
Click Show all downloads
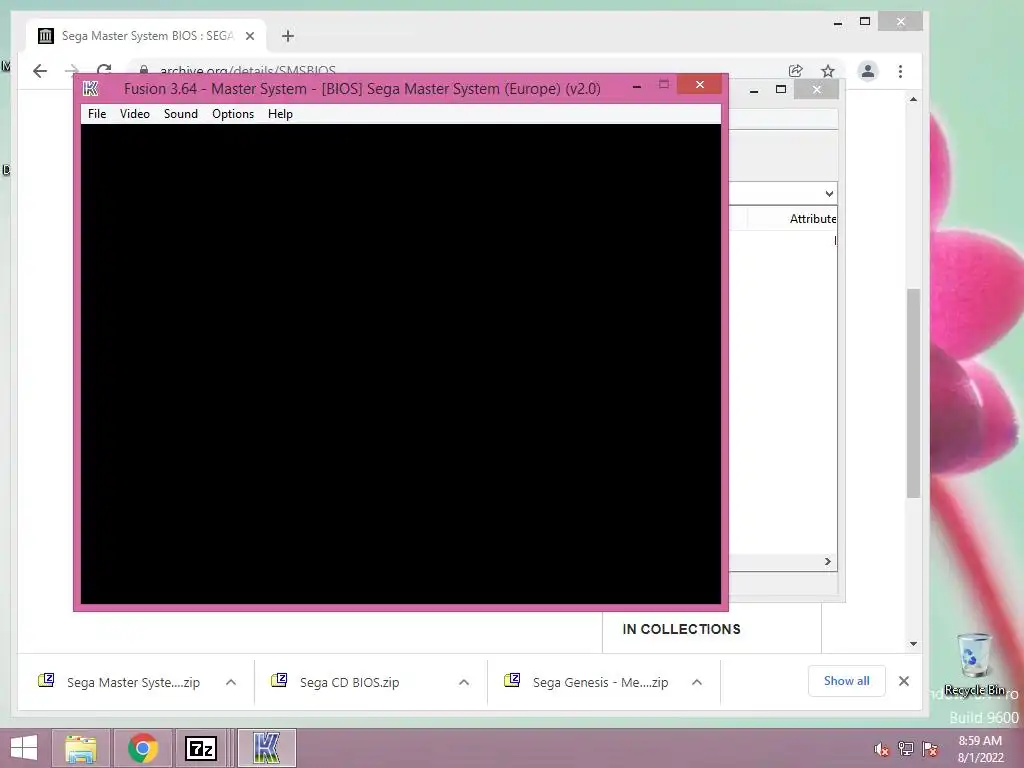pyautogui.click(x=846, y=680)
